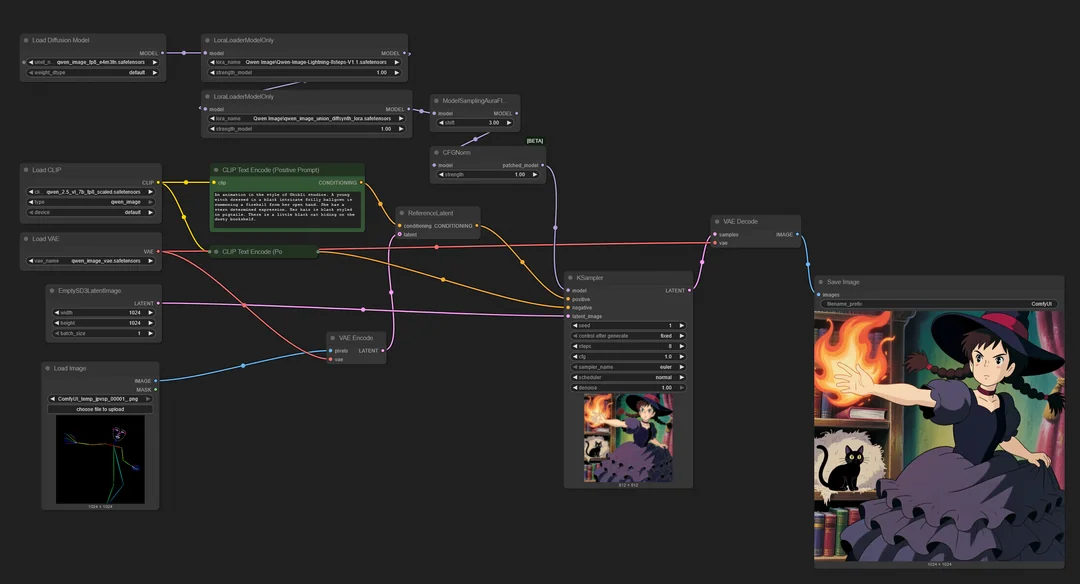This screenshot has height=584, width=1080.
Task: Click the filename_prefix field in Save Image
Action: click(939, 304)
